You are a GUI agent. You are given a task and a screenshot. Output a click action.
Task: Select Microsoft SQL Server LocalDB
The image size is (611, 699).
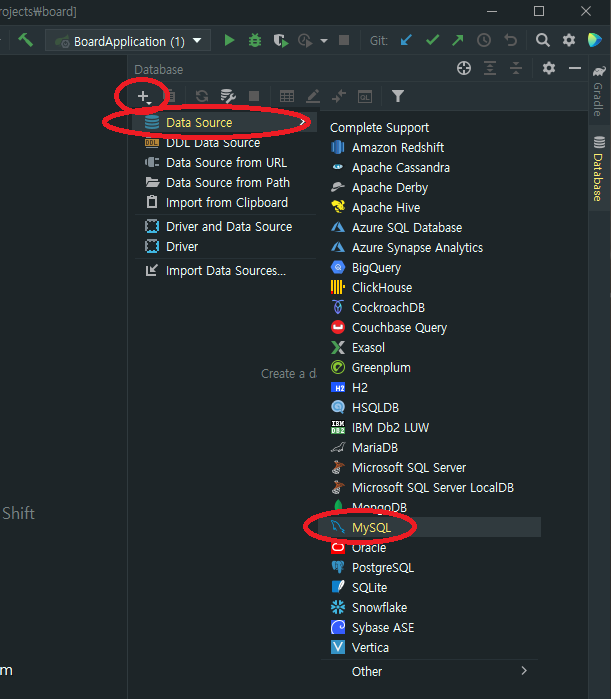click(431, 488)
